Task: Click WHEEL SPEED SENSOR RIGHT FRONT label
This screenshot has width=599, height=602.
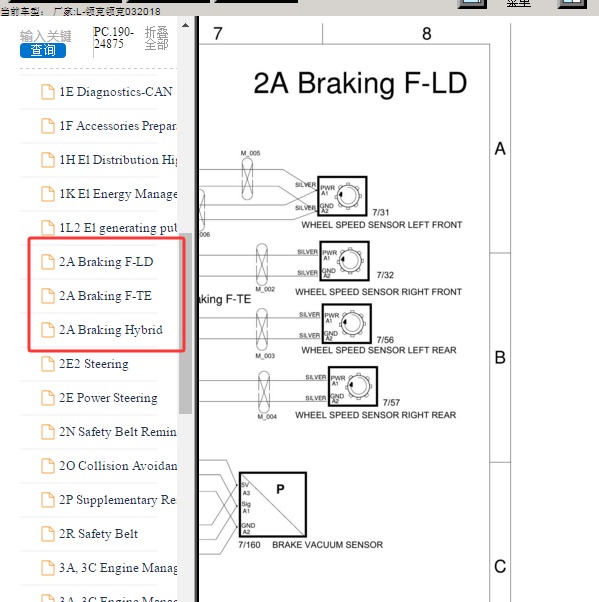Action: (378, 292)
